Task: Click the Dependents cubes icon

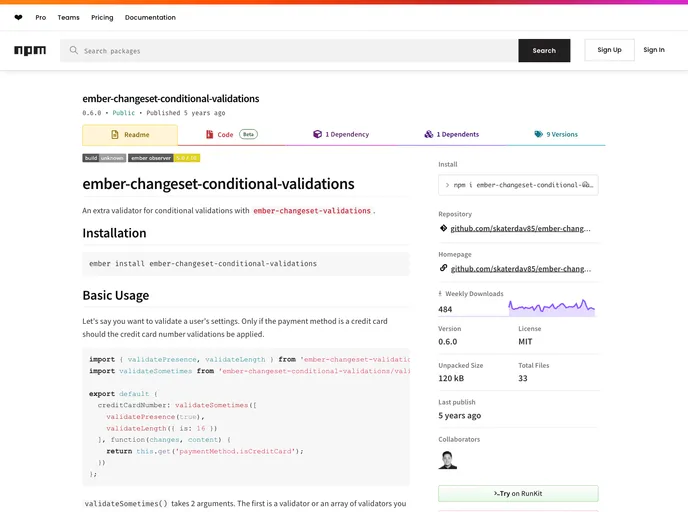Action: click(x=429, y=134)
